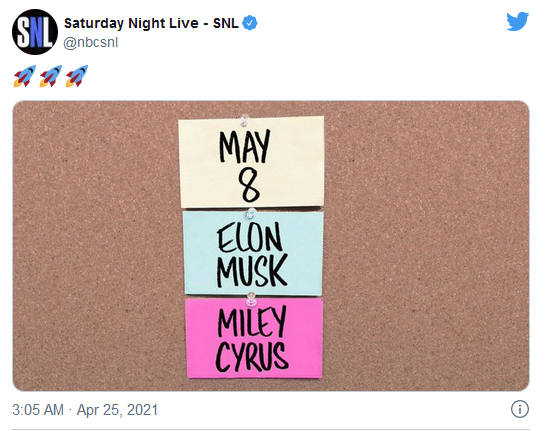Open the Saturday Night Live - SNL profile name
The image size is (548, 431).
click(151, 23)
